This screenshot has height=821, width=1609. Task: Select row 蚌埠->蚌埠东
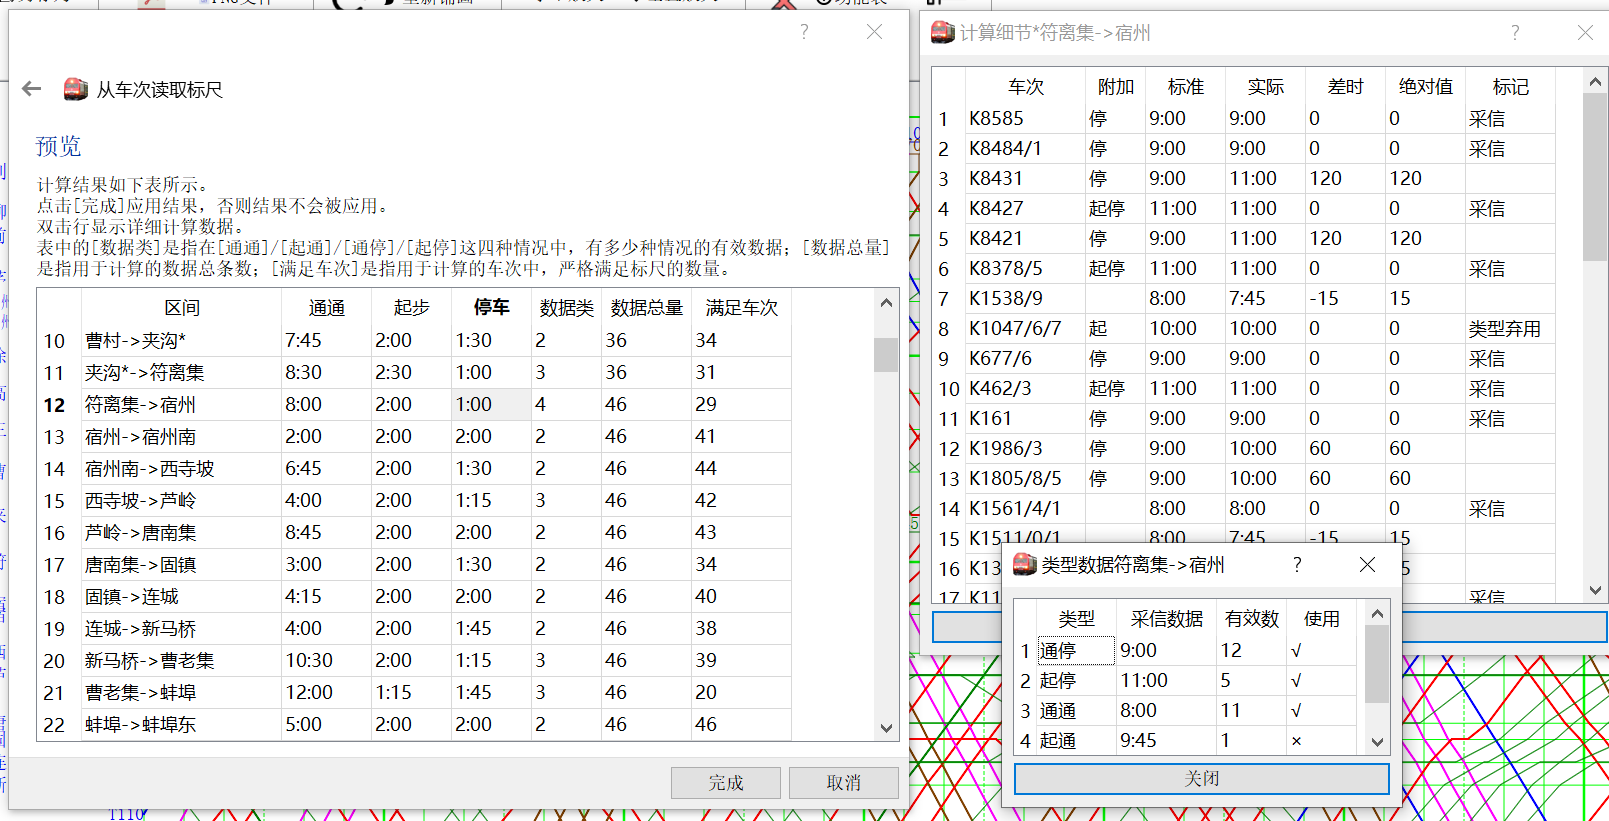point(415,724)
